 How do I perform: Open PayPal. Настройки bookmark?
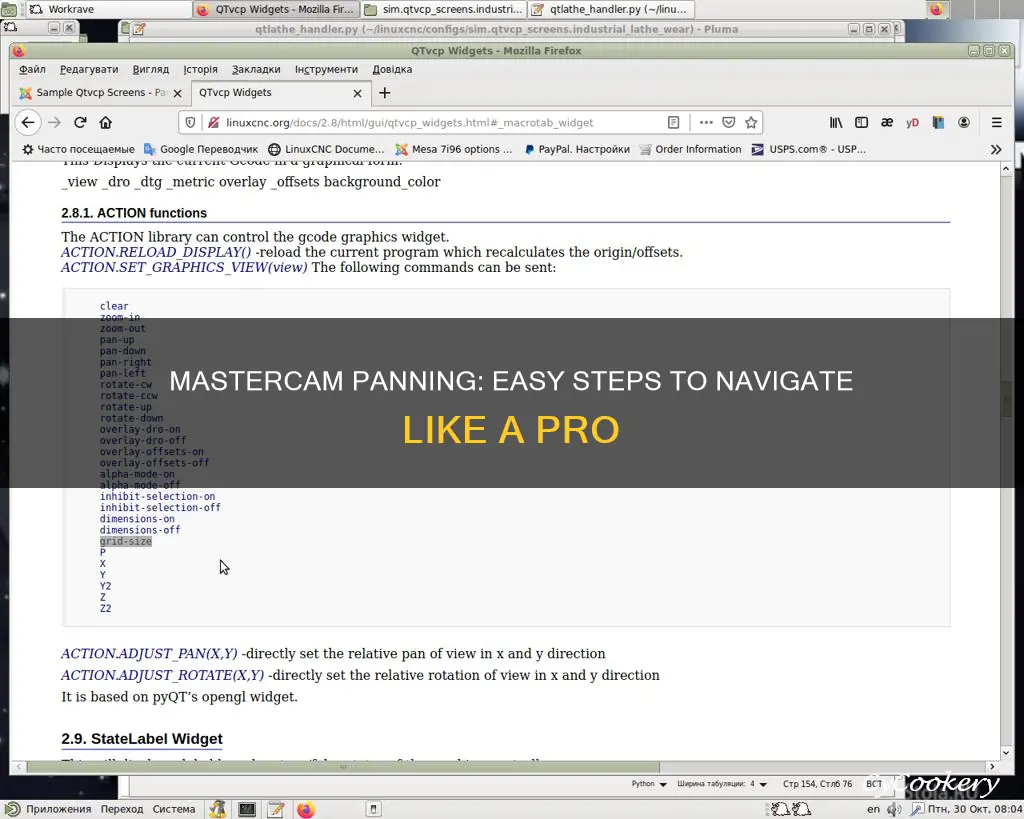(577, 150)
